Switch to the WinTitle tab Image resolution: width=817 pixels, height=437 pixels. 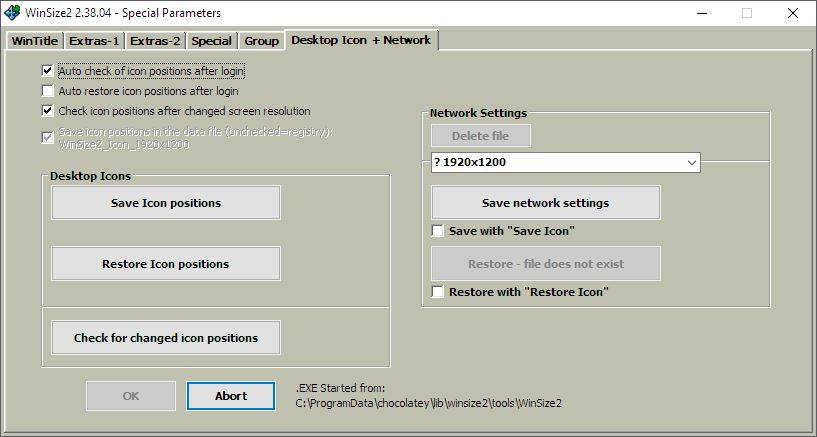[x=34, y=41]
